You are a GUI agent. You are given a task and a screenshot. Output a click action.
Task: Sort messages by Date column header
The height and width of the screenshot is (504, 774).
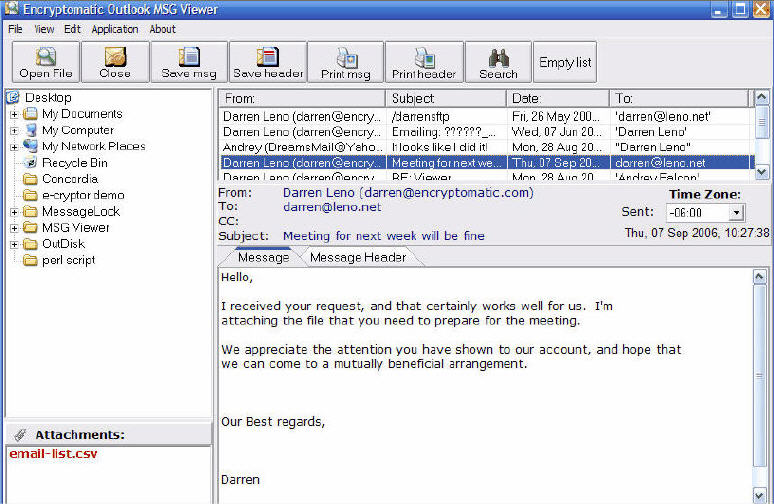(x=558, y=98)
